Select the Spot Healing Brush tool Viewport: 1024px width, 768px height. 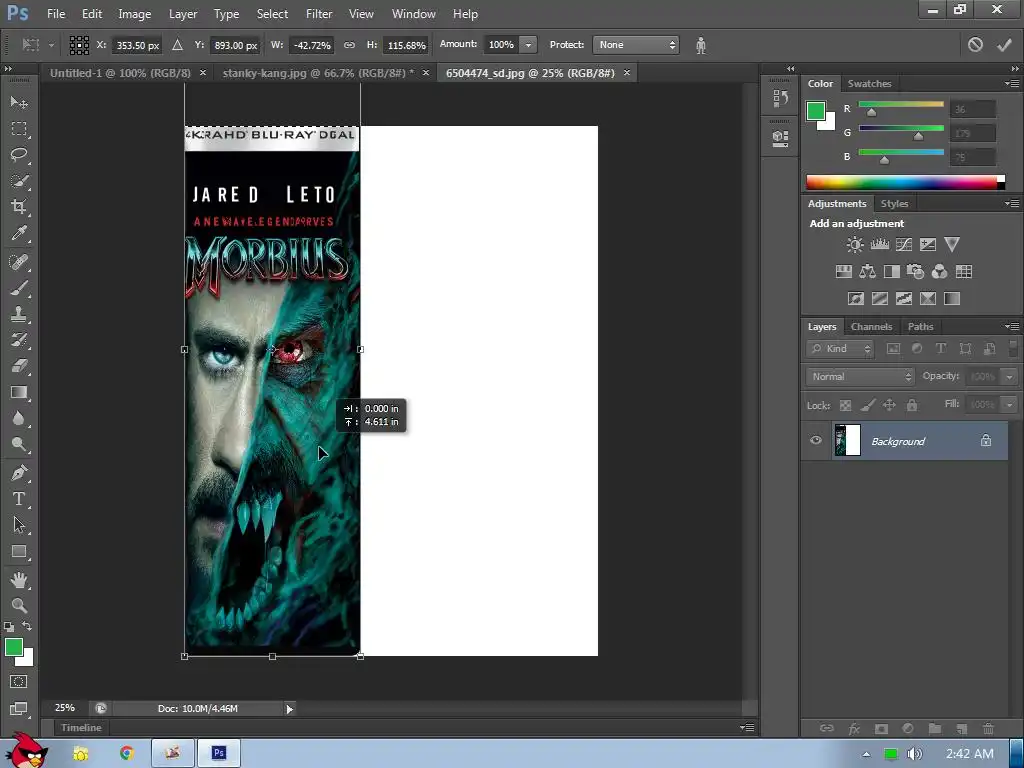(x=19, y=262)
